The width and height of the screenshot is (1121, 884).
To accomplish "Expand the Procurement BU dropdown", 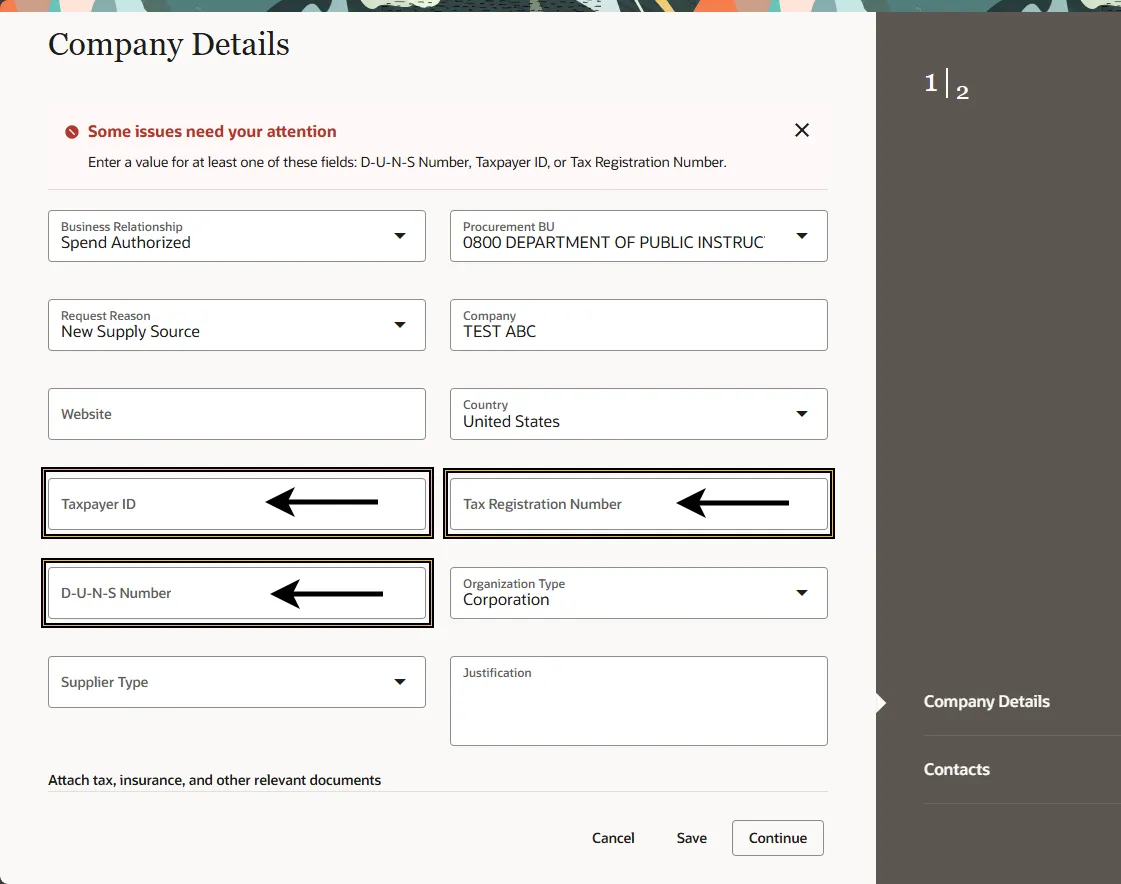I will pos(801,236).
